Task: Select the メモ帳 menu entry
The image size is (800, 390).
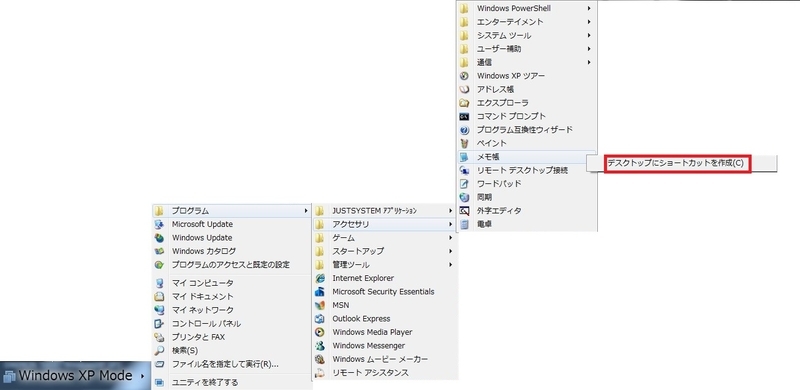Action: [527, 157]
